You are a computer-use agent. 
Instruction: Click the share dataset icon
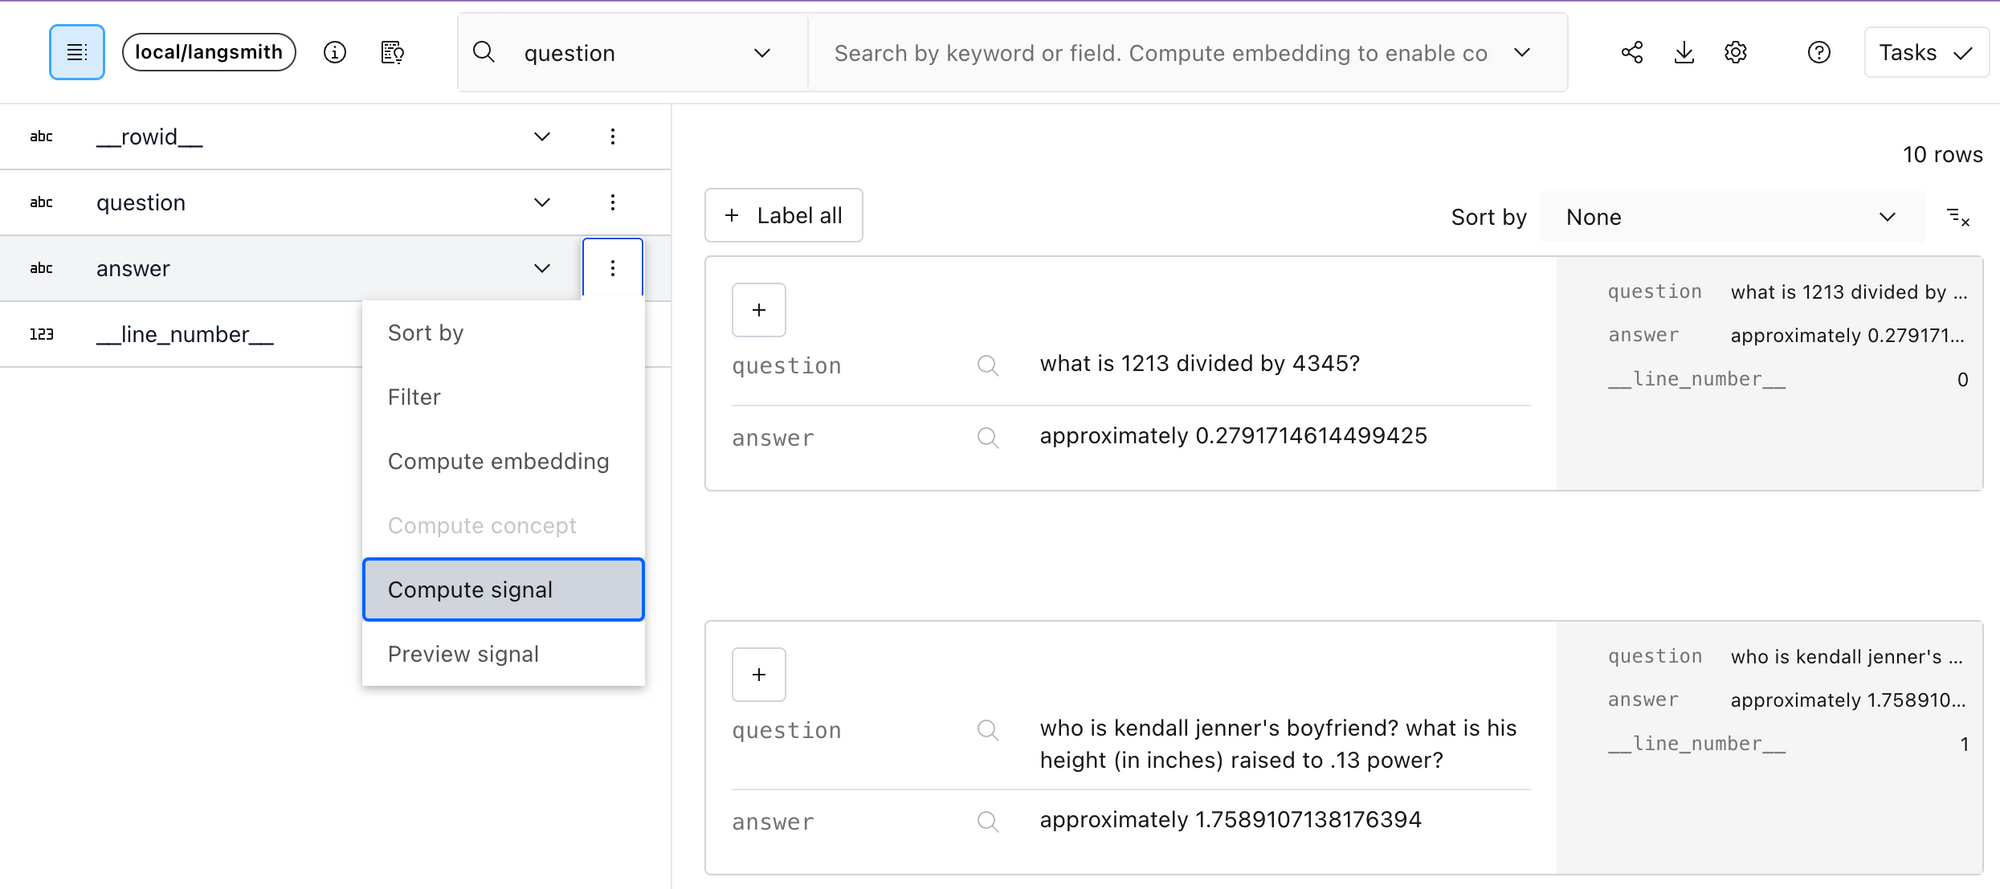click(1632, 52)
